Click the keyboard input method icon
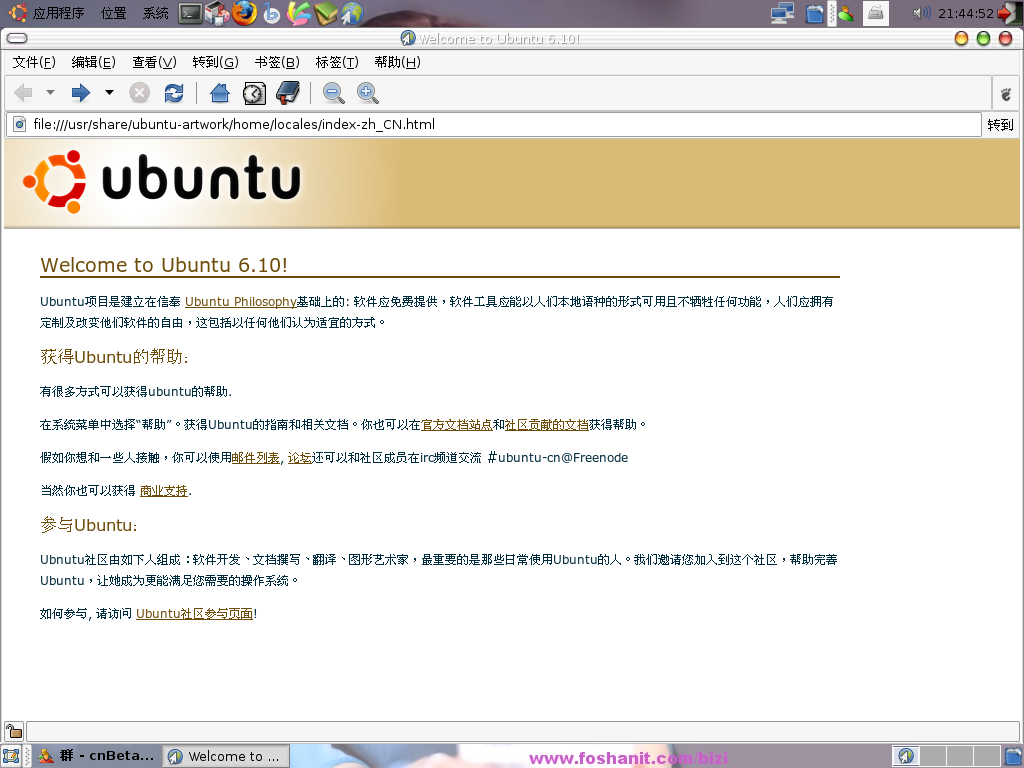Viewport: 1024px width, 768px height. coord(876,13)
